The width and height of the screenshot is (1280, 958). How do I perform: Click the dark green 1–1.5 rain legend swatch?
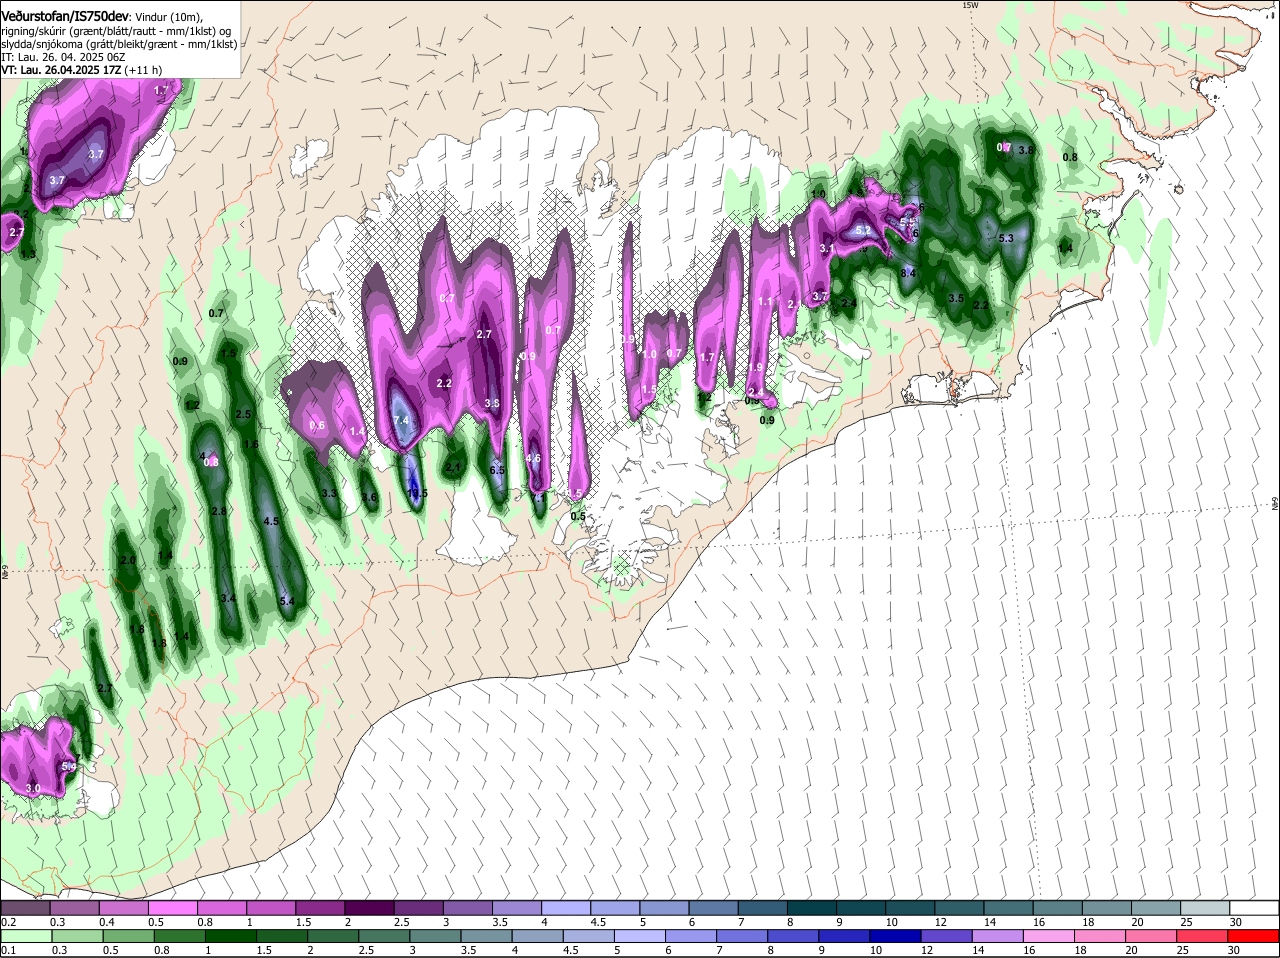pos(232,936)
